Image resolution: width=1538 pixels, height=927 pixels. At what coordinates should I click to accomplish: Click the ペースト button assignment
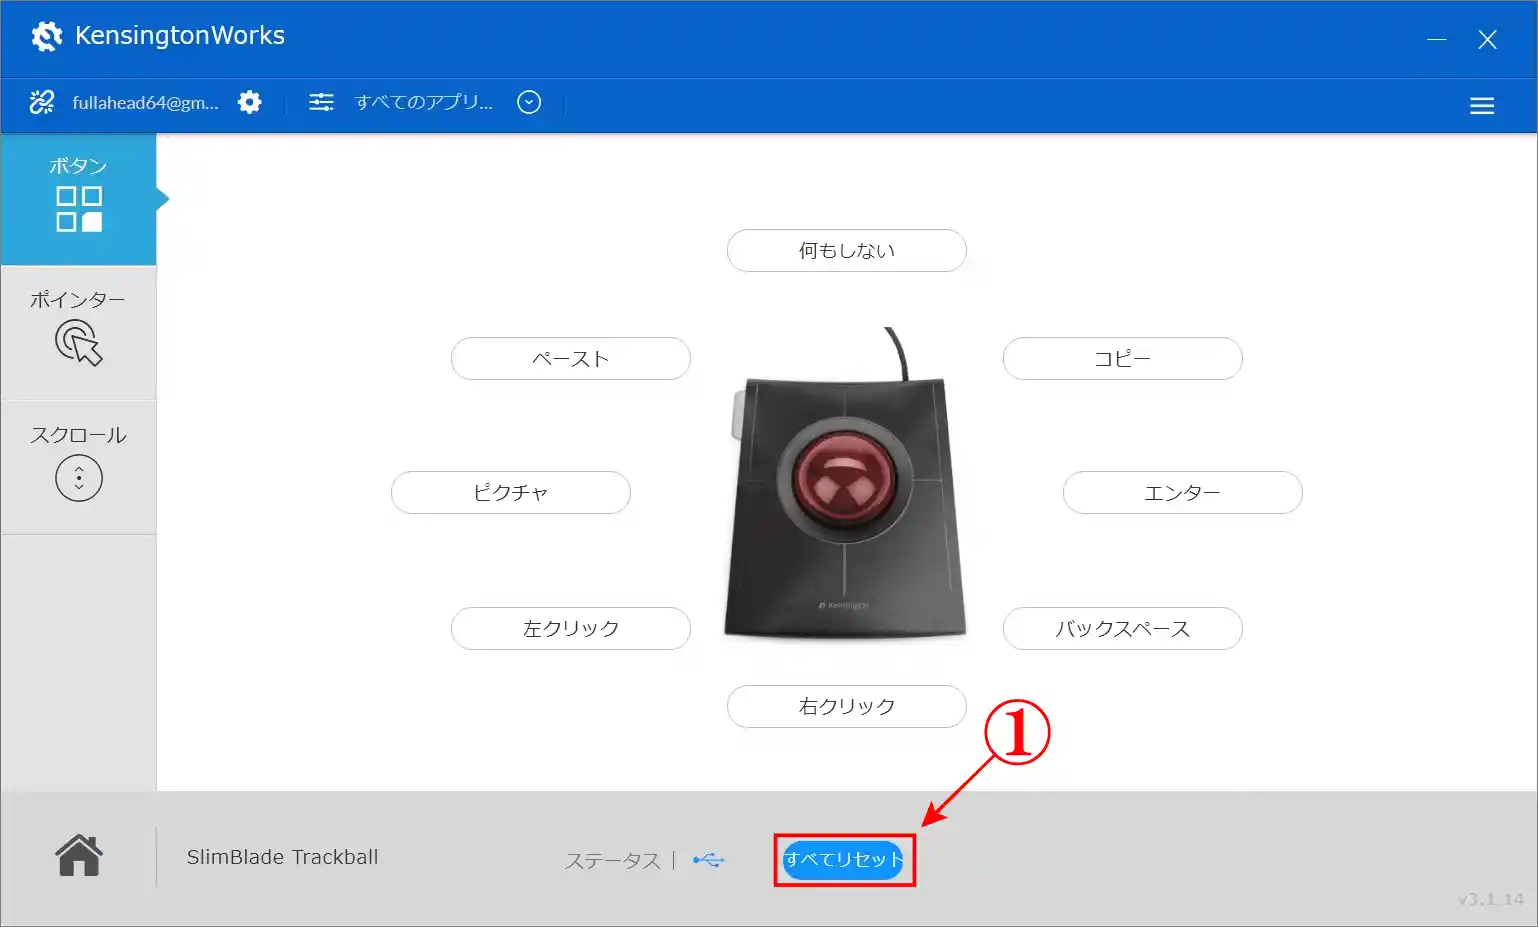pyautogui.click(x=570, y=358)
